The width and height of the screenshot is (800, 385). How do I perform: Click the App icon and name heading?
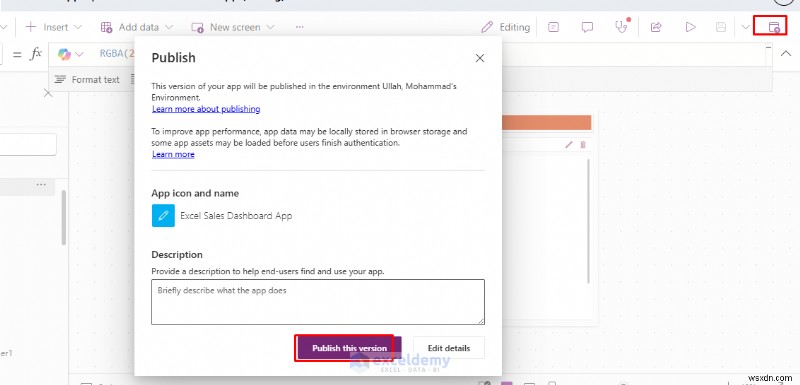click(195, 193)
